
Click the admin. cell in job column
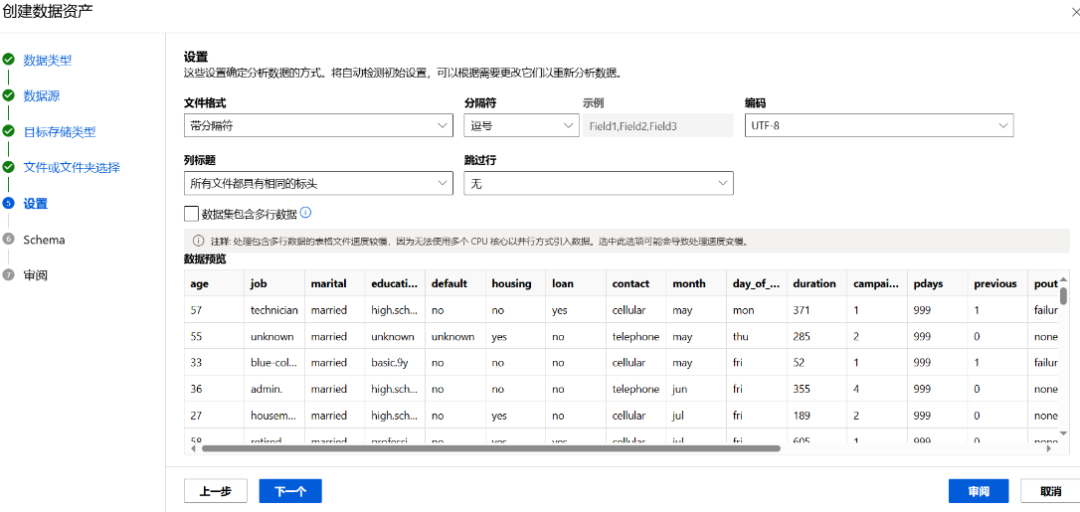(275, 389)
